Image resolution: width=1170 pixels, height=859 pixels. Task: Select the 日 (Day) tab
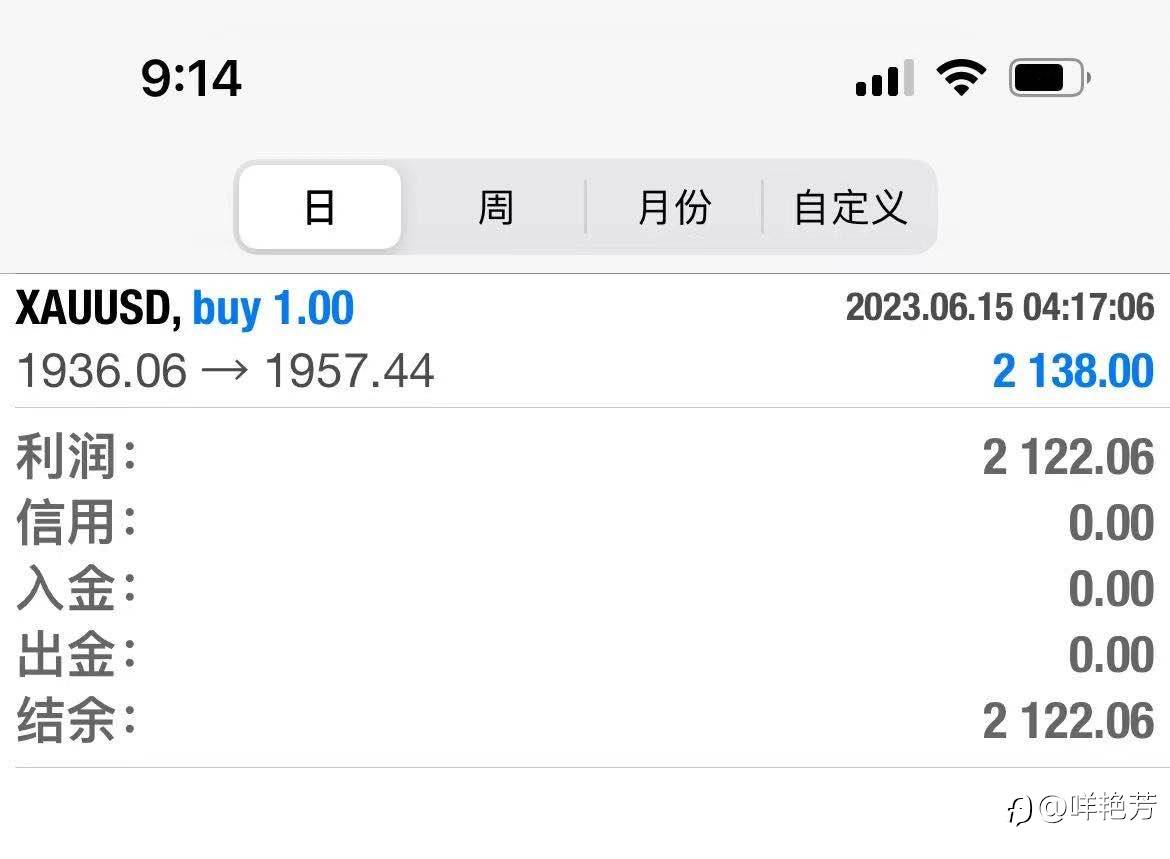320,208
